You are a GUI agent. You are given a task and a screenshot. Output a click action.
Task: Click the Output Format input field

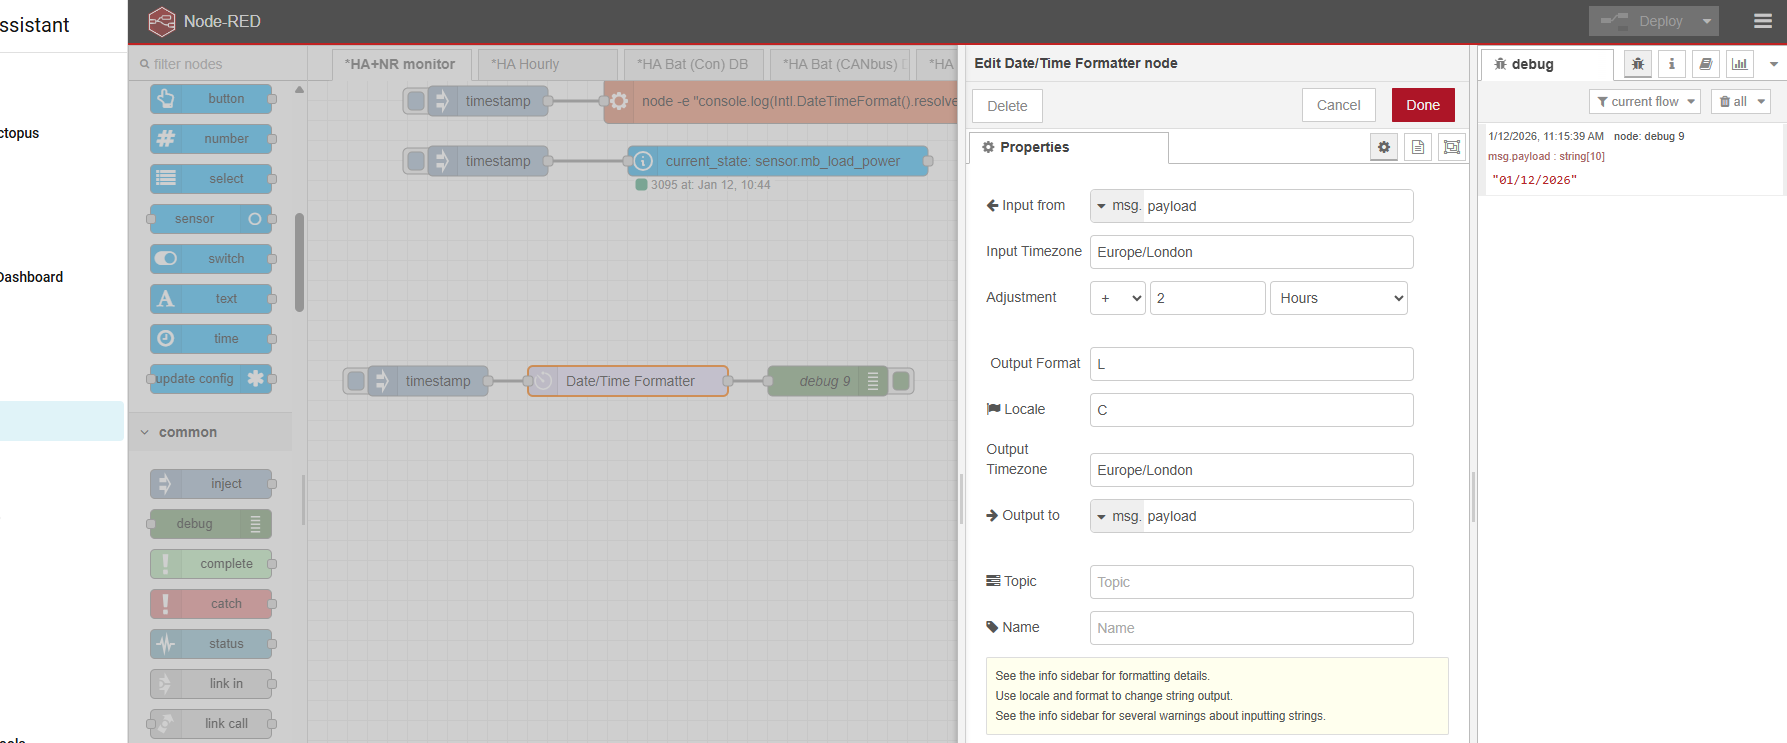[1251, 364]
